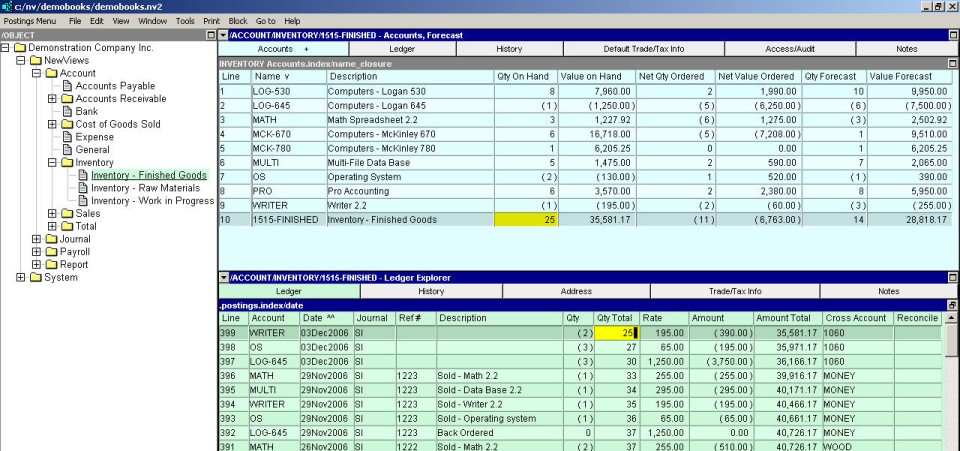Expand the Accounts Receivable tree node
Image resolution: width=960 pixels, height=451 pixels.
(52, 99)
